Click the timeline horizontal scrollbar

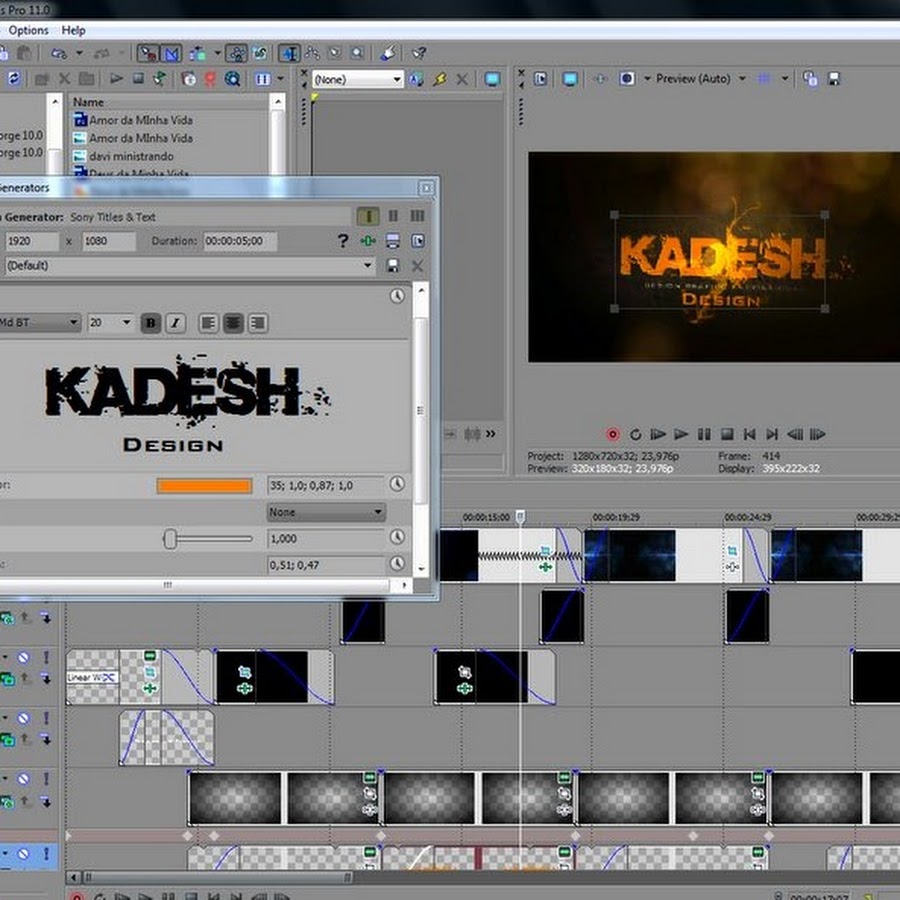click(x=217, y=877)
